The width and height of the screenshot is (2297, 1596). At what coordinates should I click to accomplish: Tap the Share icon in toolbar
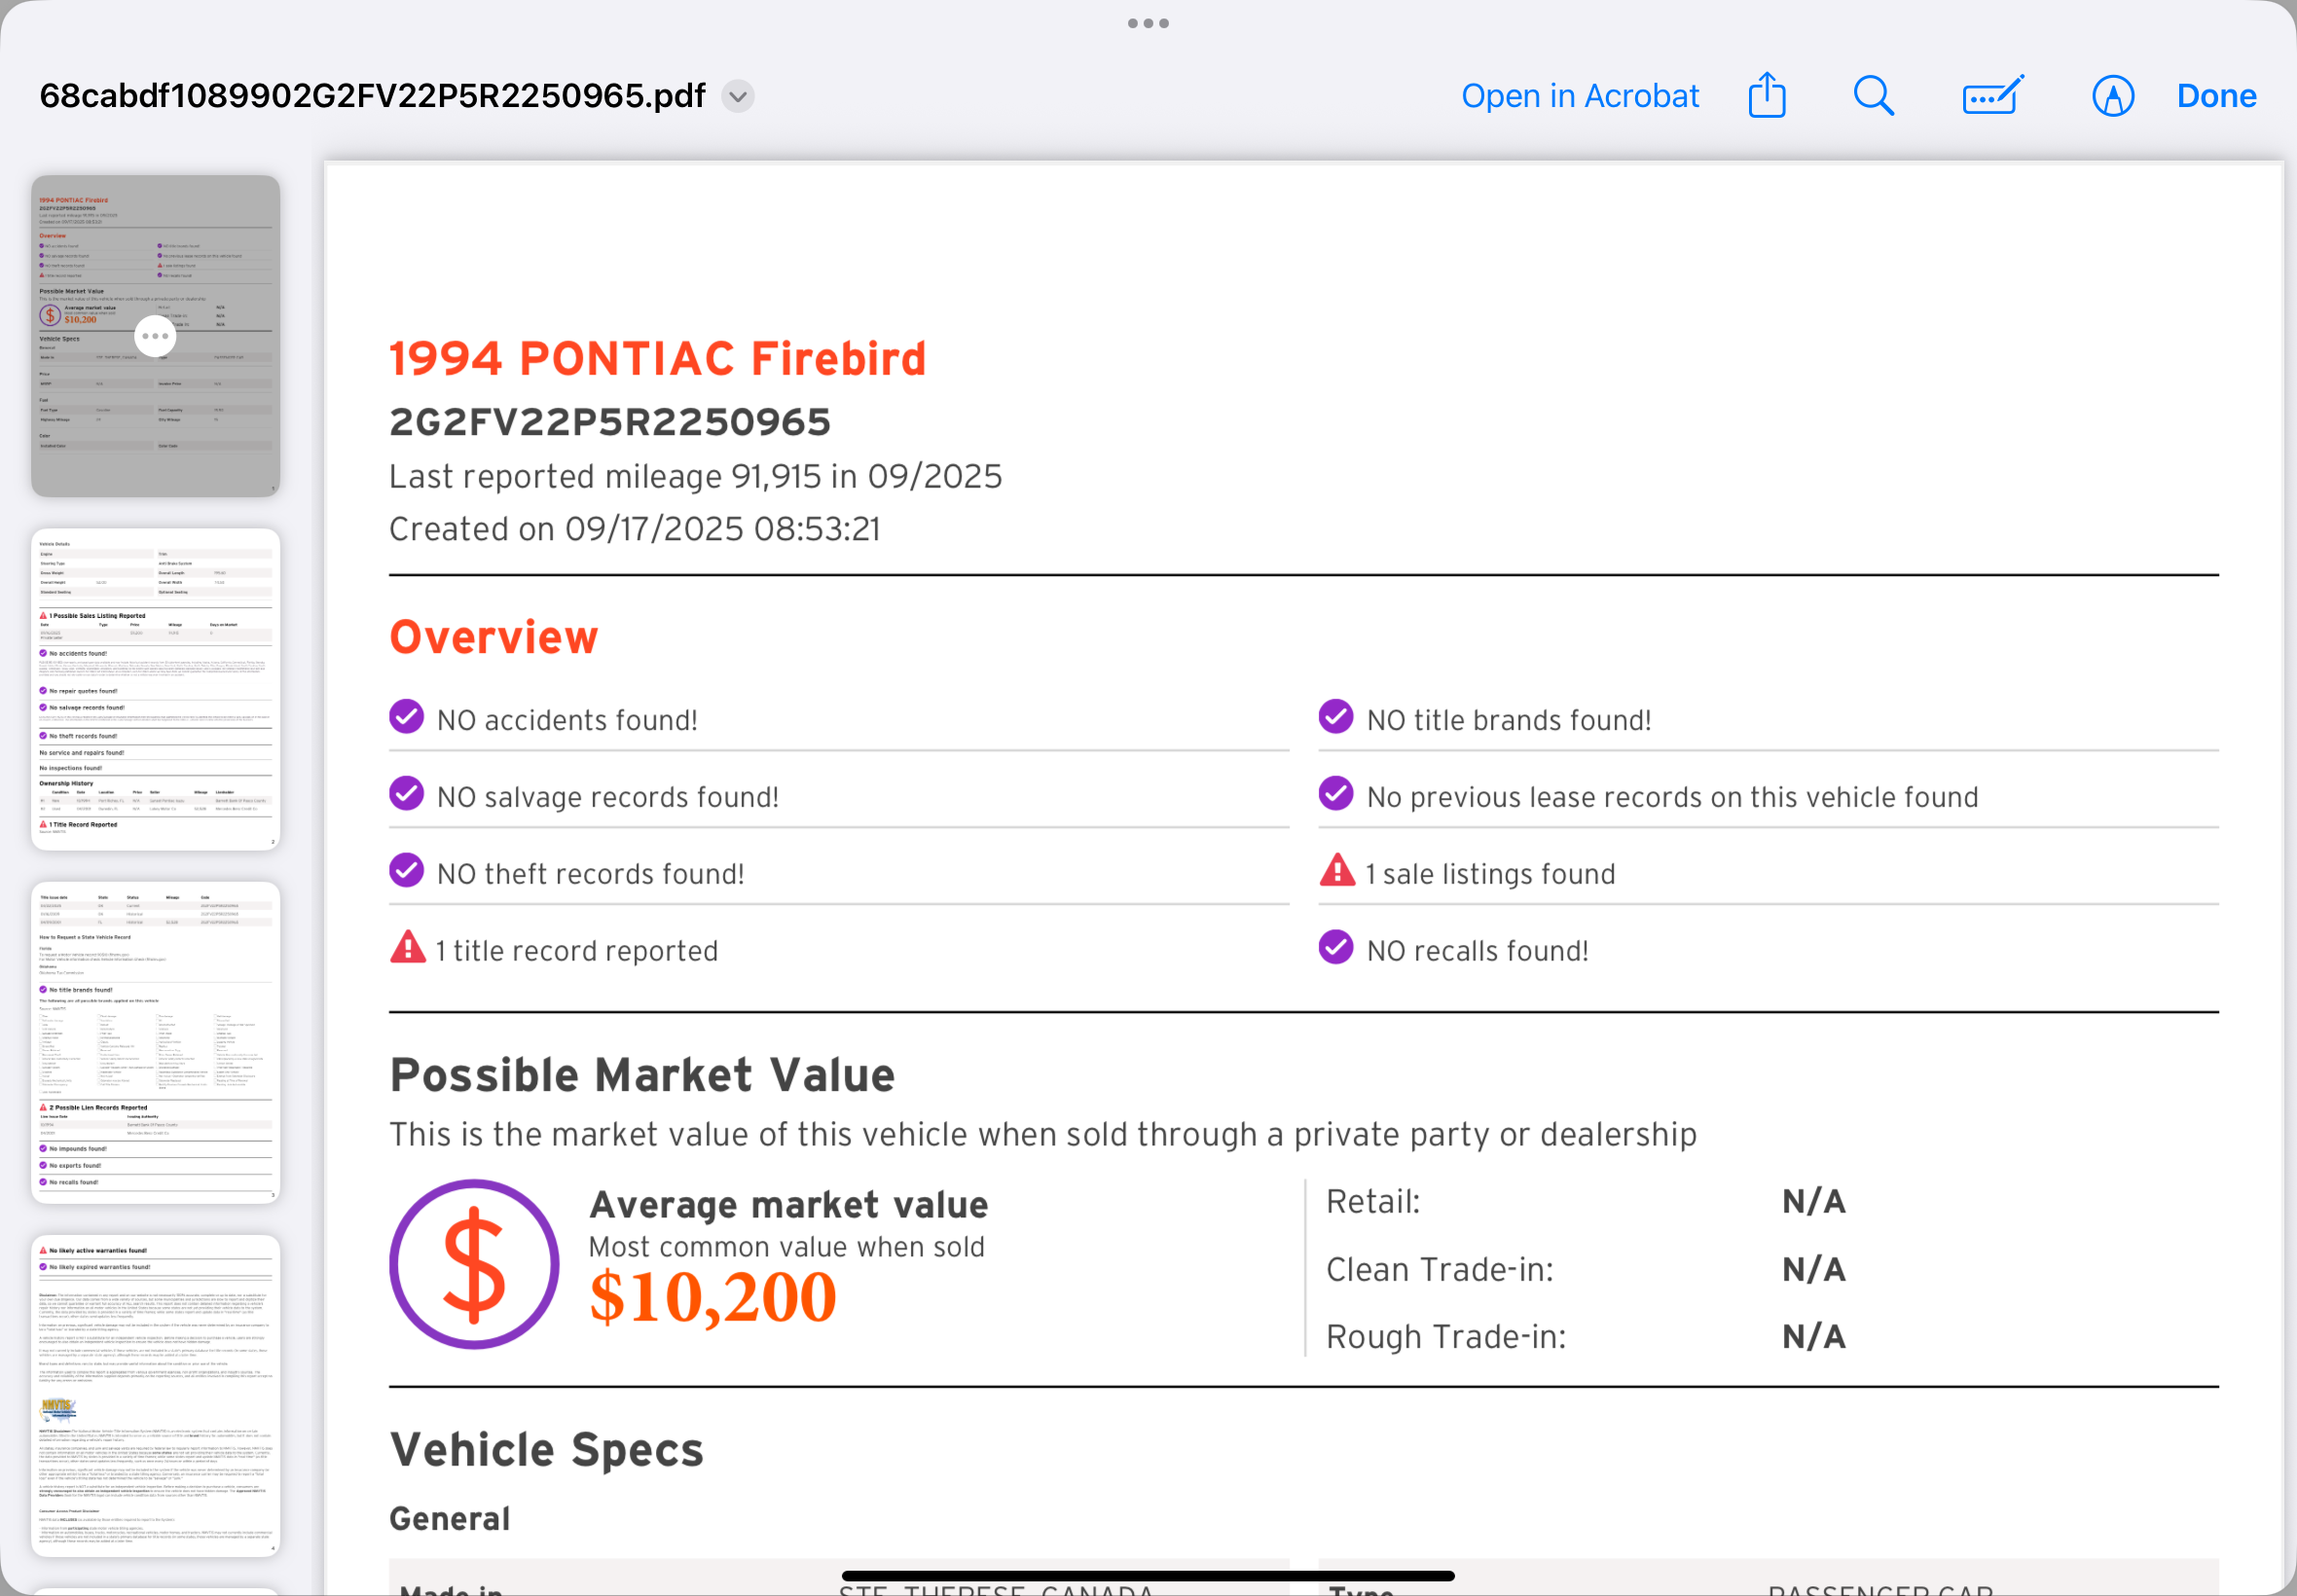(x=1767, y=96)
